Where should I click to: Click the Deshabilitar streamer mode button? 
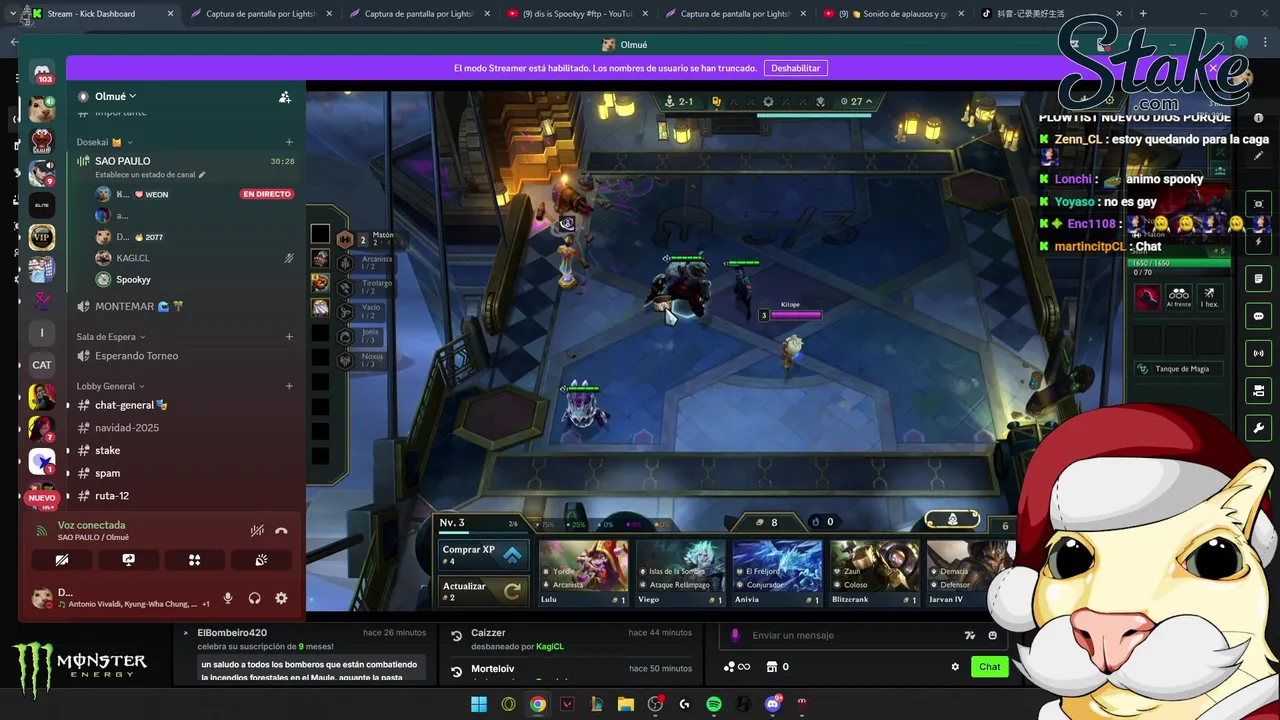pos(795,68)
